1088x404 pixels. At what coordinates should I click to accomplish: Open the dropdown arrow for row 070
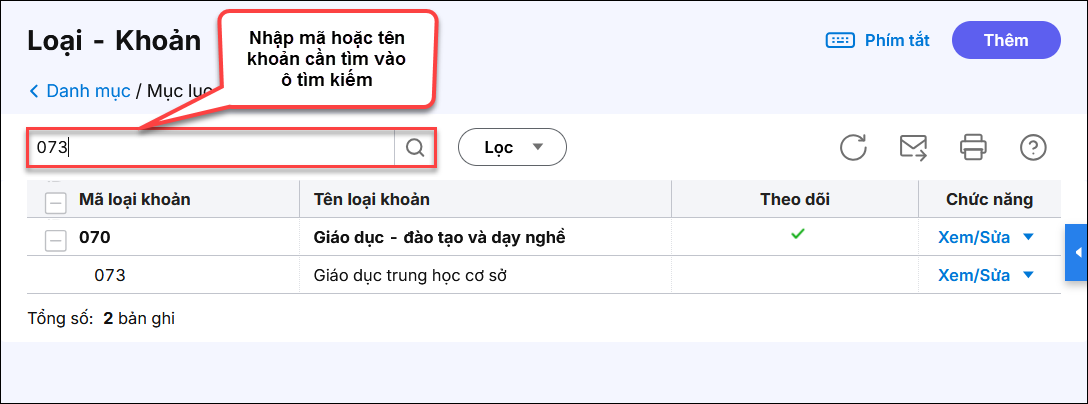[x=1028, y=238]
